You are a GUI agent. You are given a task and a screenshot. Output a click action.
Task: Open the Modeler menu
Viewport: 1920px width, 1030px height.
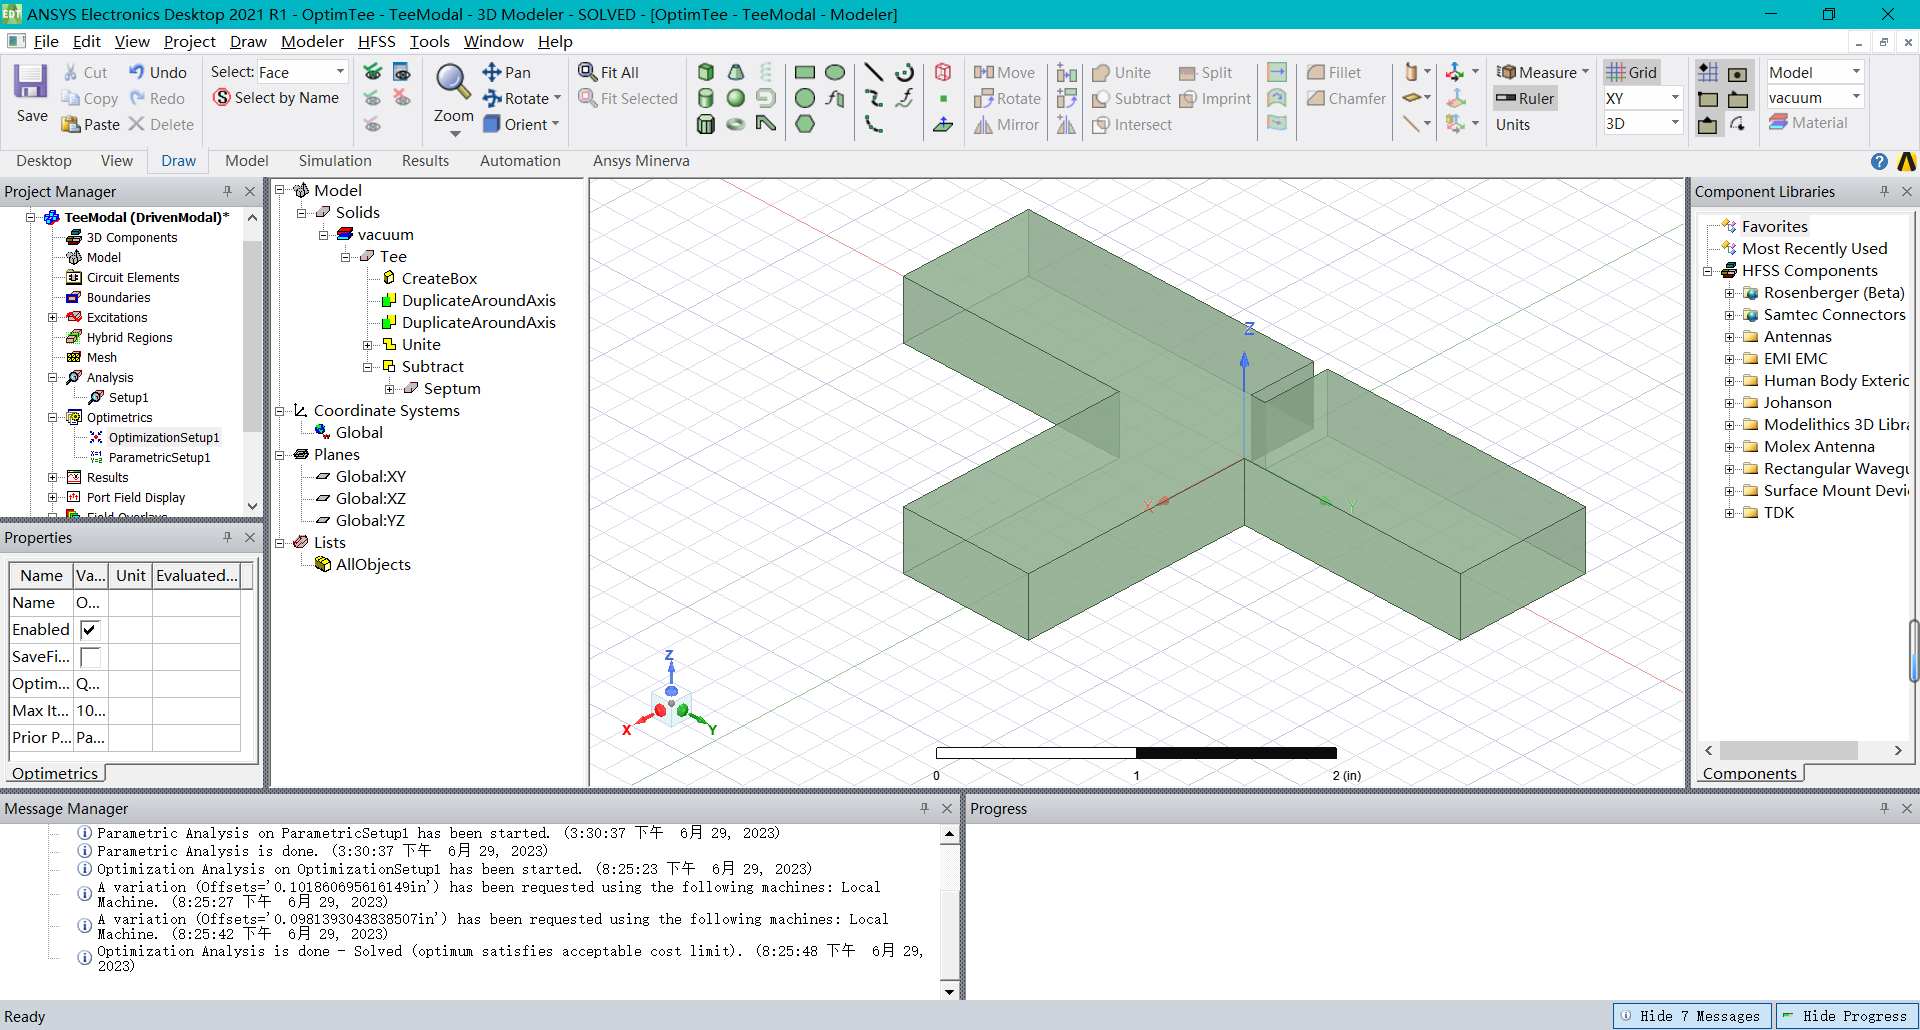pos(312,41)
